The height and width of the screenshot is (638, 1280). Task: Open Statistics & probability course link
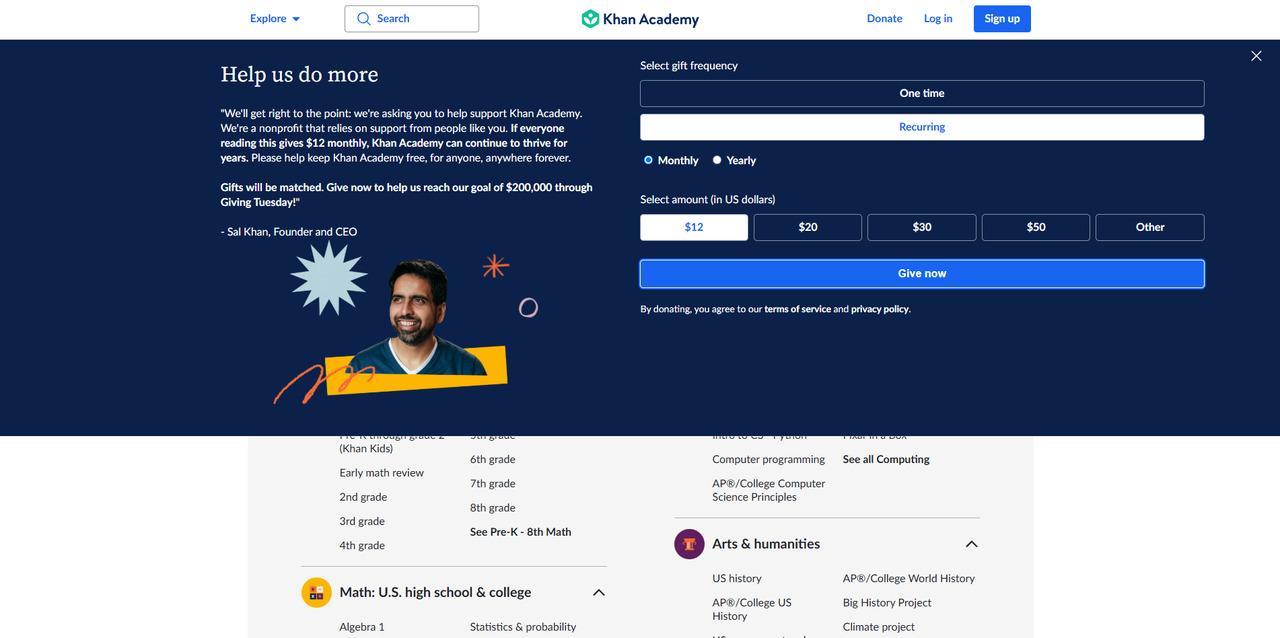coord(523,627)
